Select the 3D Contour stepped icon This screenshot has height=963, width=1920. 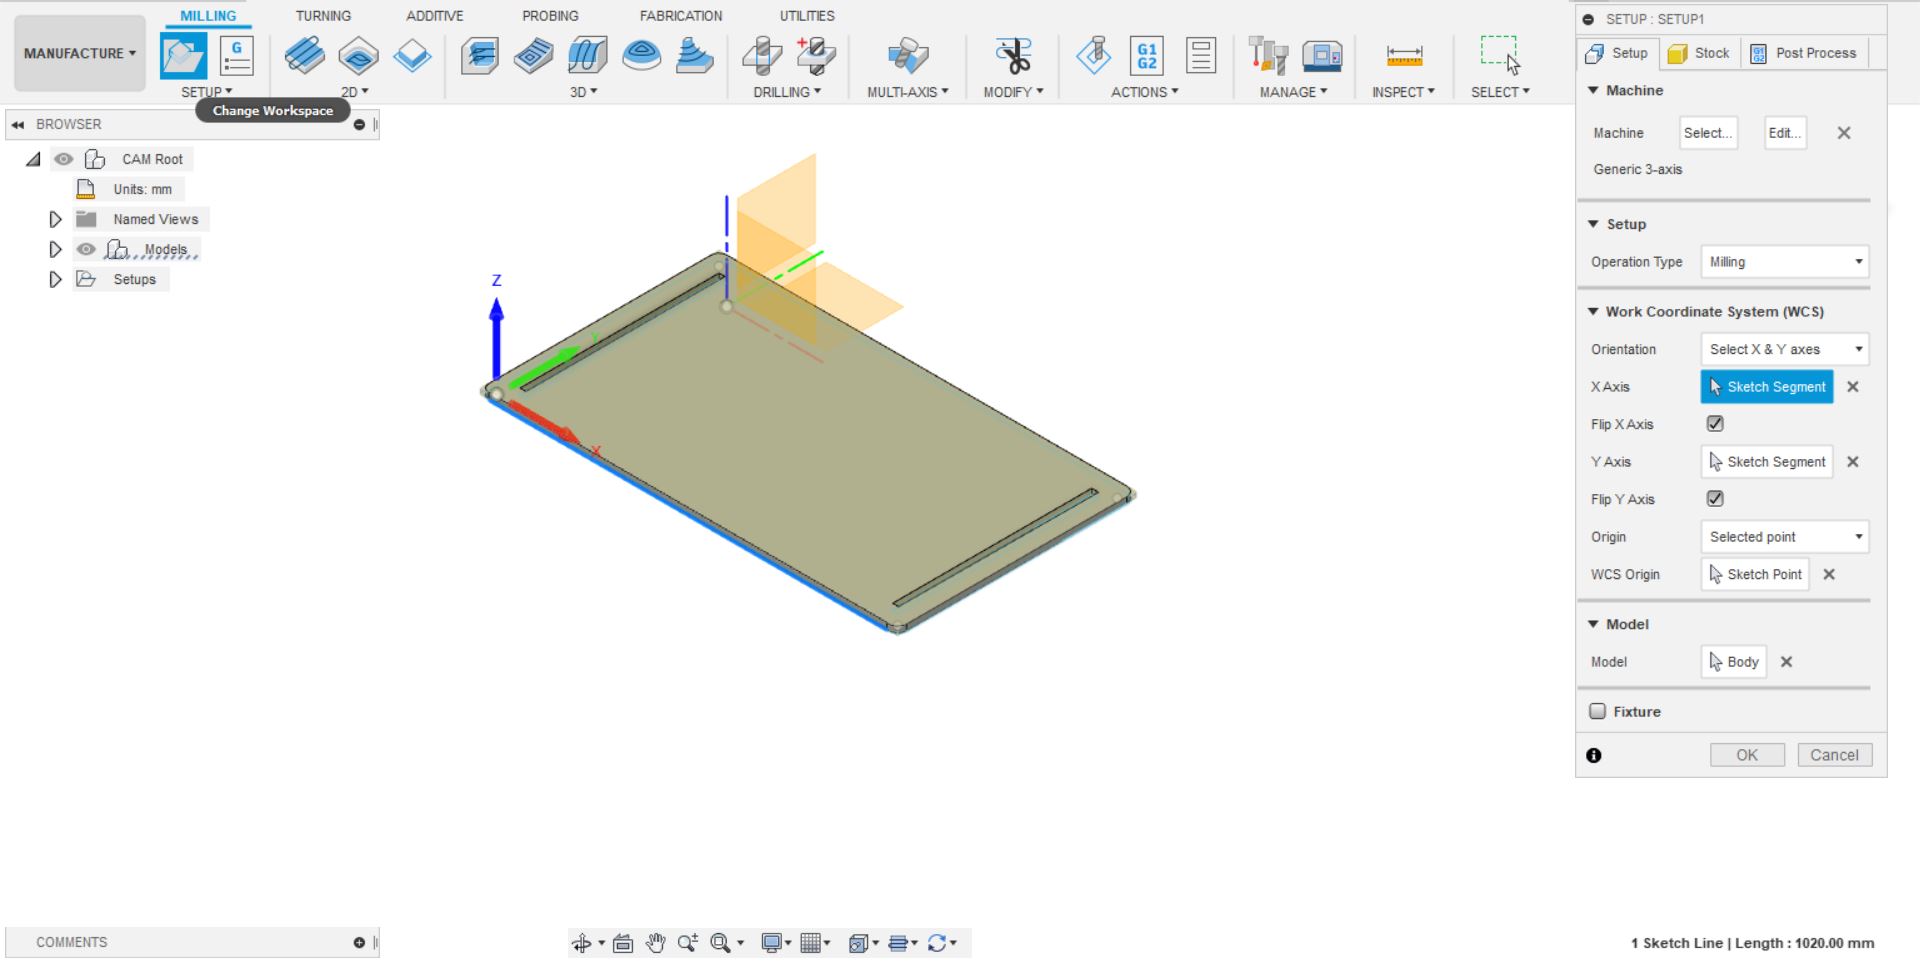coord(695,56)
